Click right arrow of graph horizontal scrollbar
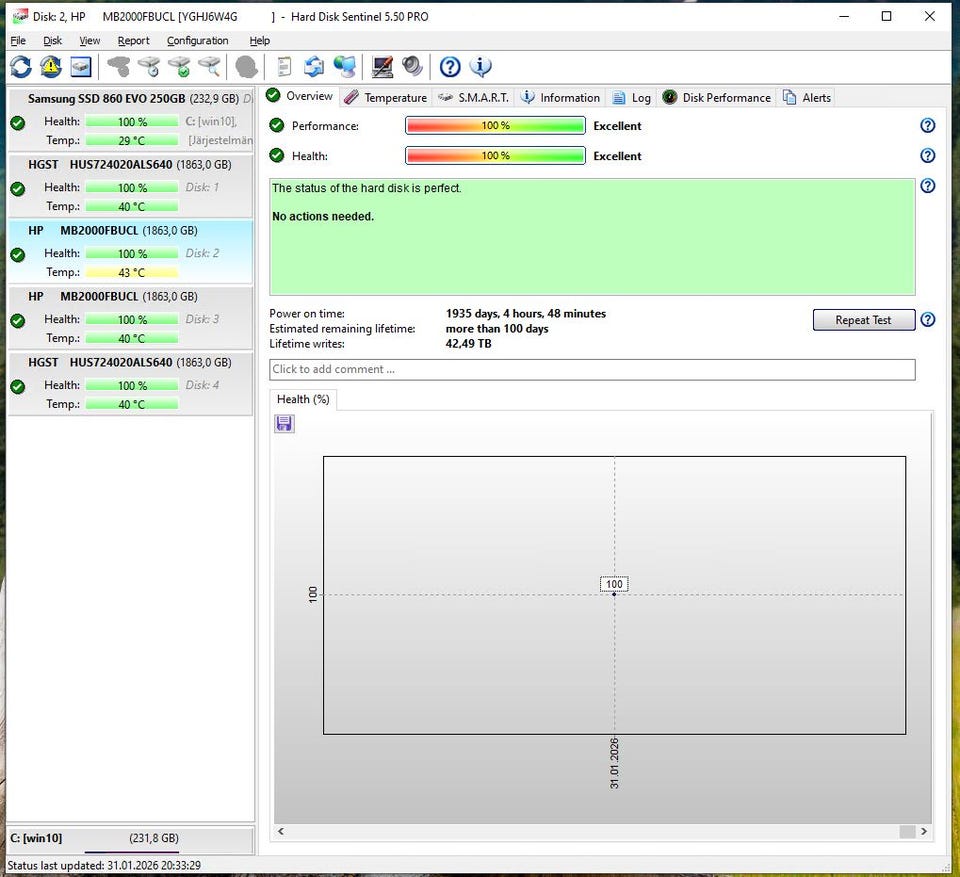Image resolution: width=960 pixels, height=877 pixels. tap(924, 831)
